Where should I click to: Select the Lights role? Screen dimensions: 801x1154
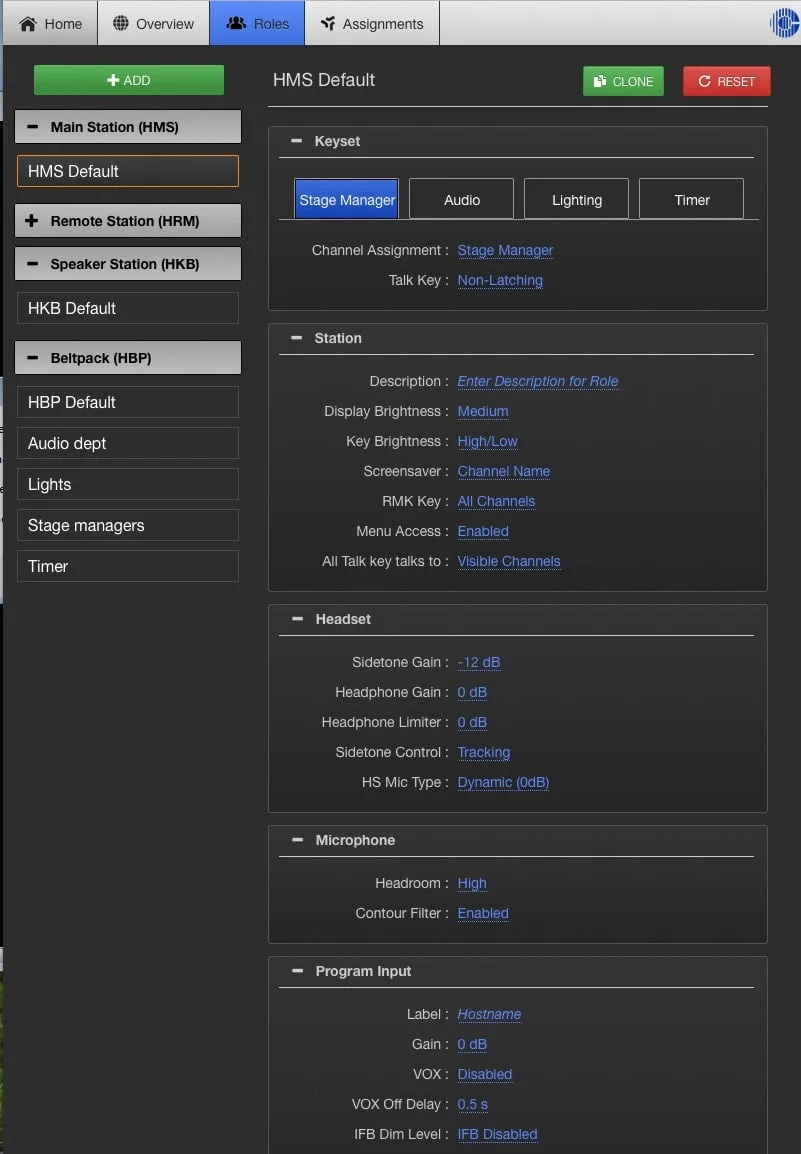pyautogui.click(x=128, y=484)
